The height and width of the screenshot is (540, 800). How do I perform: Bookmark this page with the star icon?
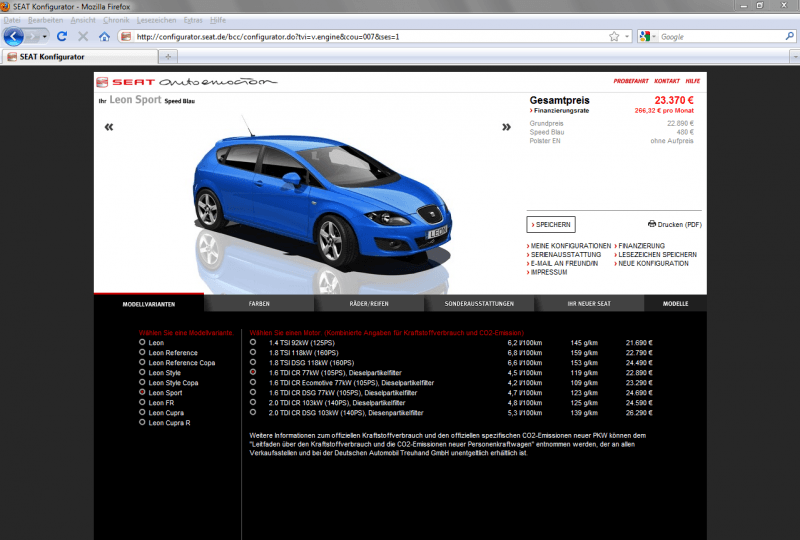click(x=614, y=36)
